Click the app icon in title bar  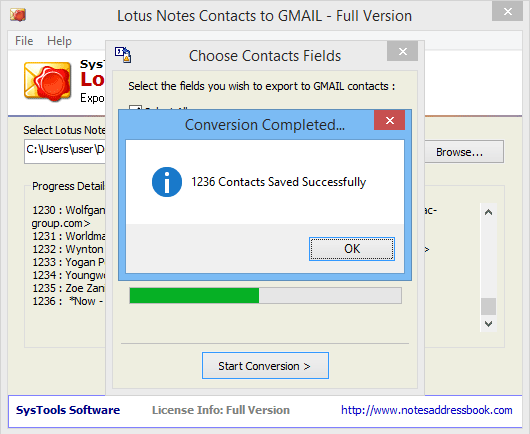click(18, 15)
